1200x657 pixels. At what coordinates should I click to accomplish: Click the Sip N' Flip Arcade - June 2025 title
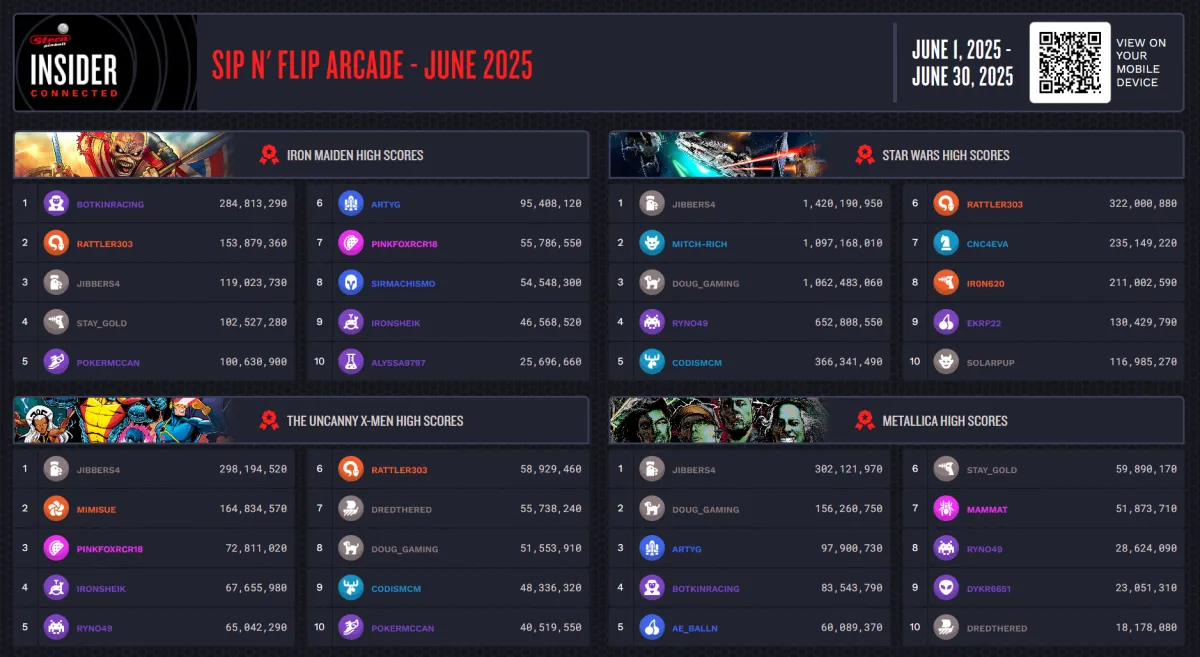(372, 64)
